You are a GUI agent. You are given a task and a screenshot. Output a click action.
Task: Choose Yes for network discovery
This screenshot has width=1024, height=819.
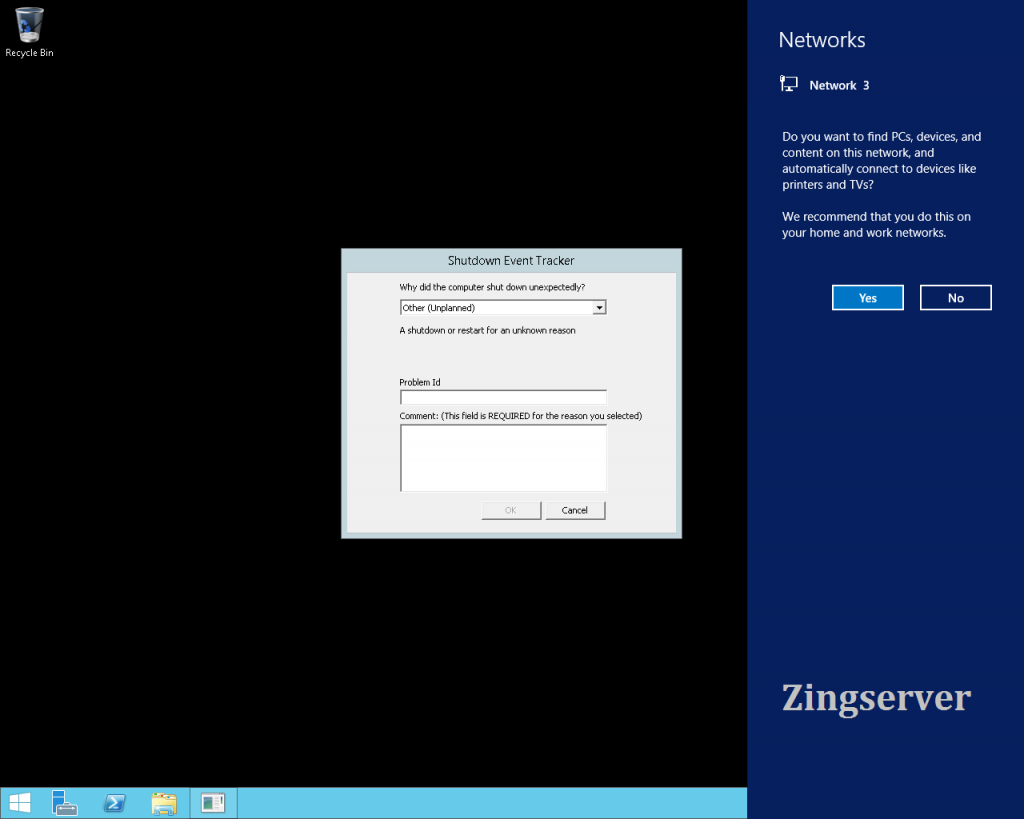click(867, 298)
